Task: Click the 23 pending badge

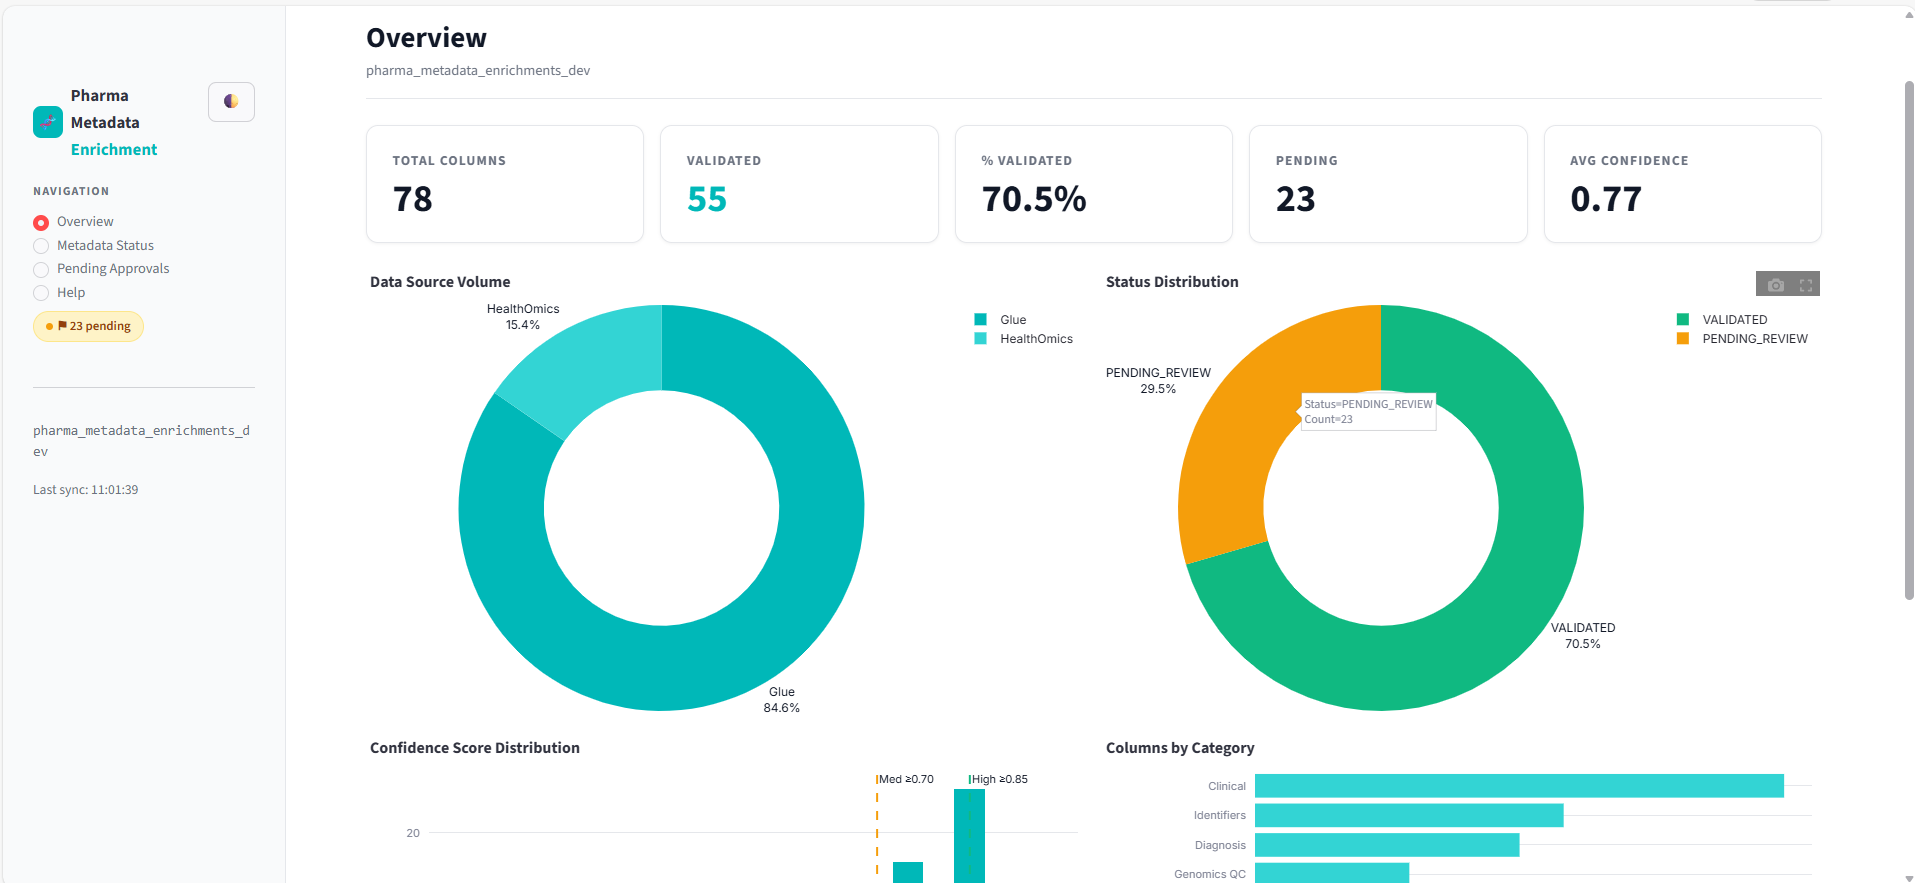Action: click(x=88, y=326)
